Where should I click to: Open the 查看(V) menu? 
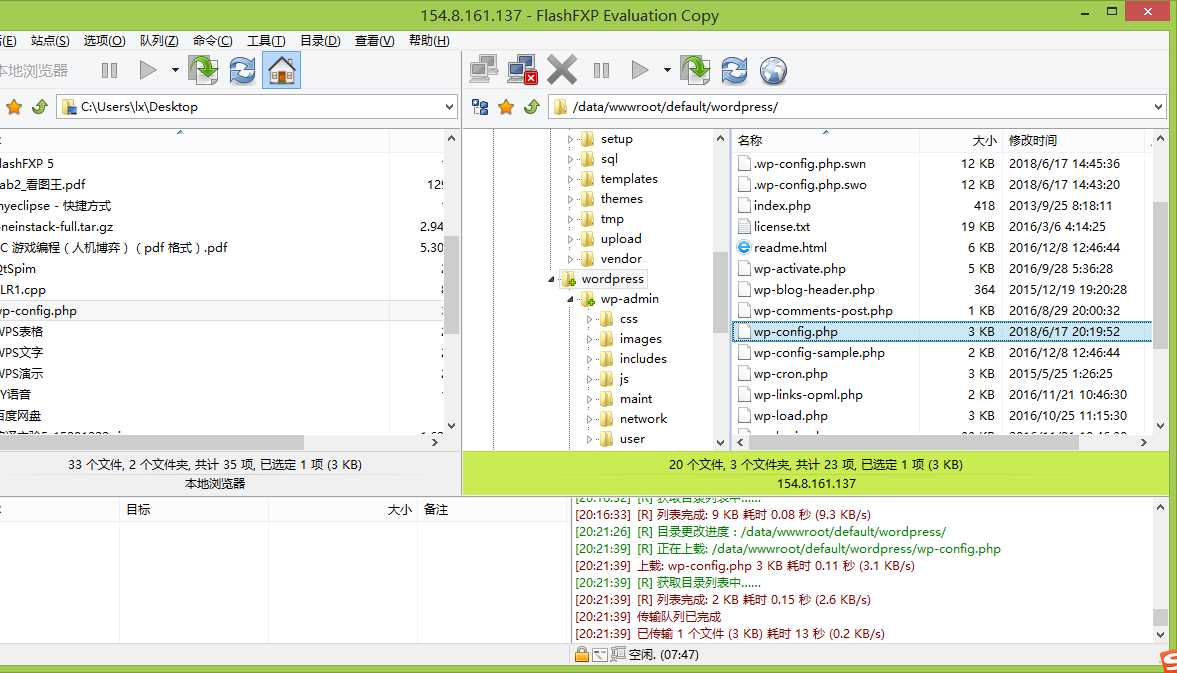tap(375, 41)
